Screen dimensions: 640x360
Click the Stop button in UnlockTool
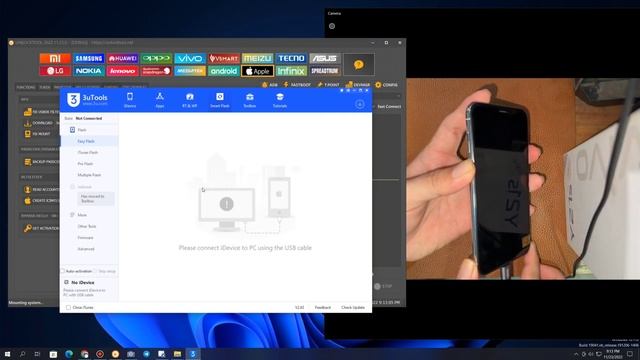click(x=383, y=286)
